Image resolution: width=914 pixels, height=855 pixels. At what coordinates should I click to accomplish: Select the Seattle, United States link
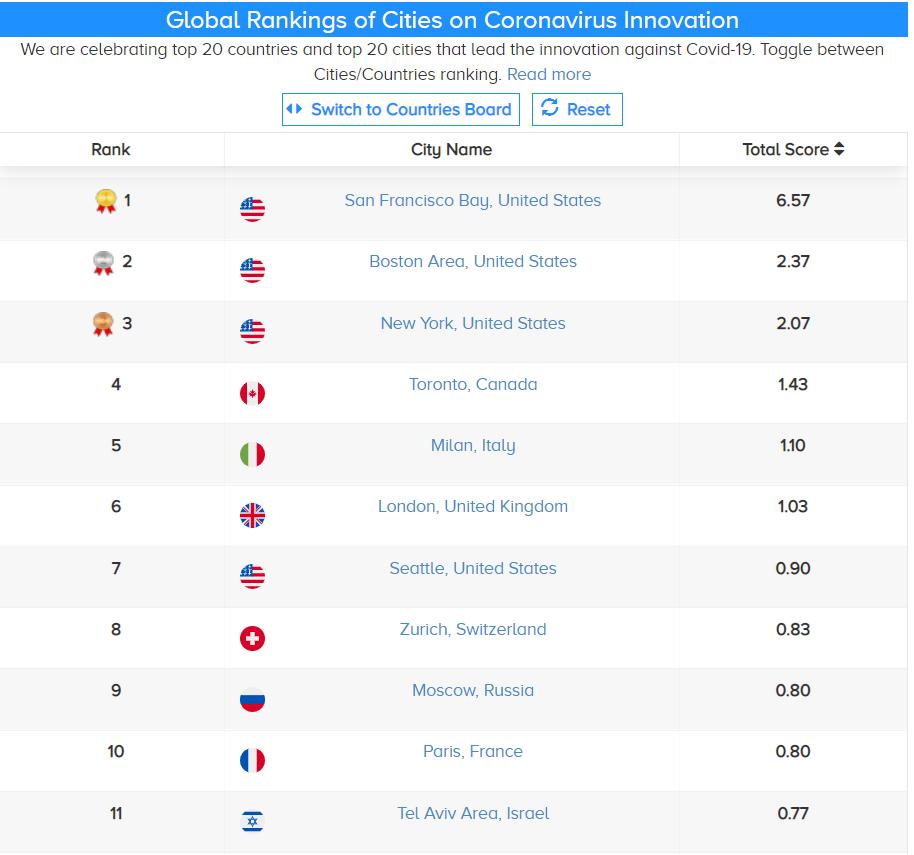point(473,568)
